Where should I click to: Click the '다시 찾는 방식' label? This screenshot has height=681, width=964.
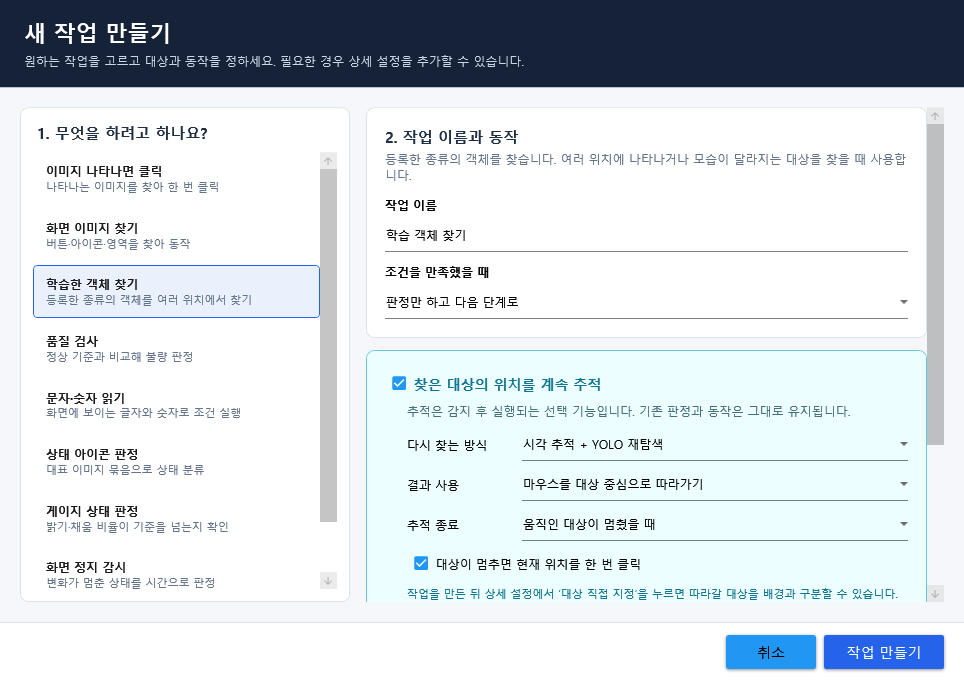(x=447, y=445)
